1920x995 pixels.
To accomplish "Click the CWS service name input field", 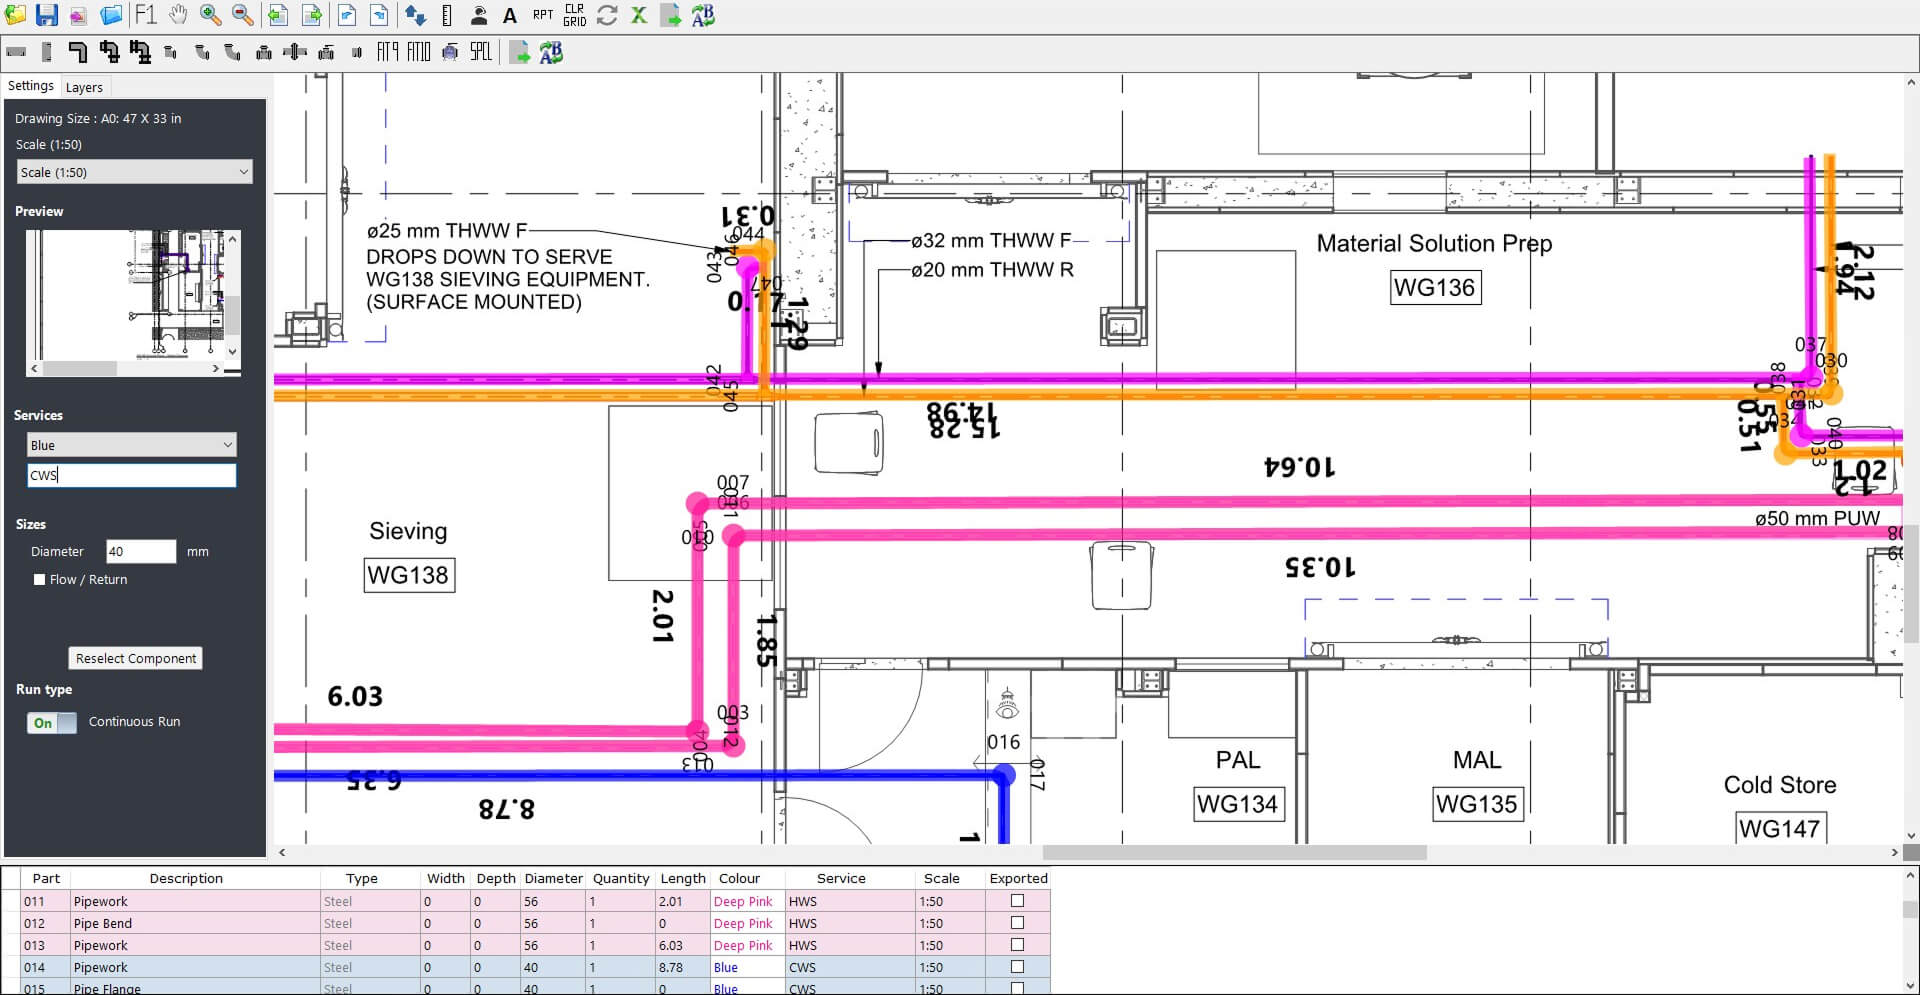I will pos(131,475).
